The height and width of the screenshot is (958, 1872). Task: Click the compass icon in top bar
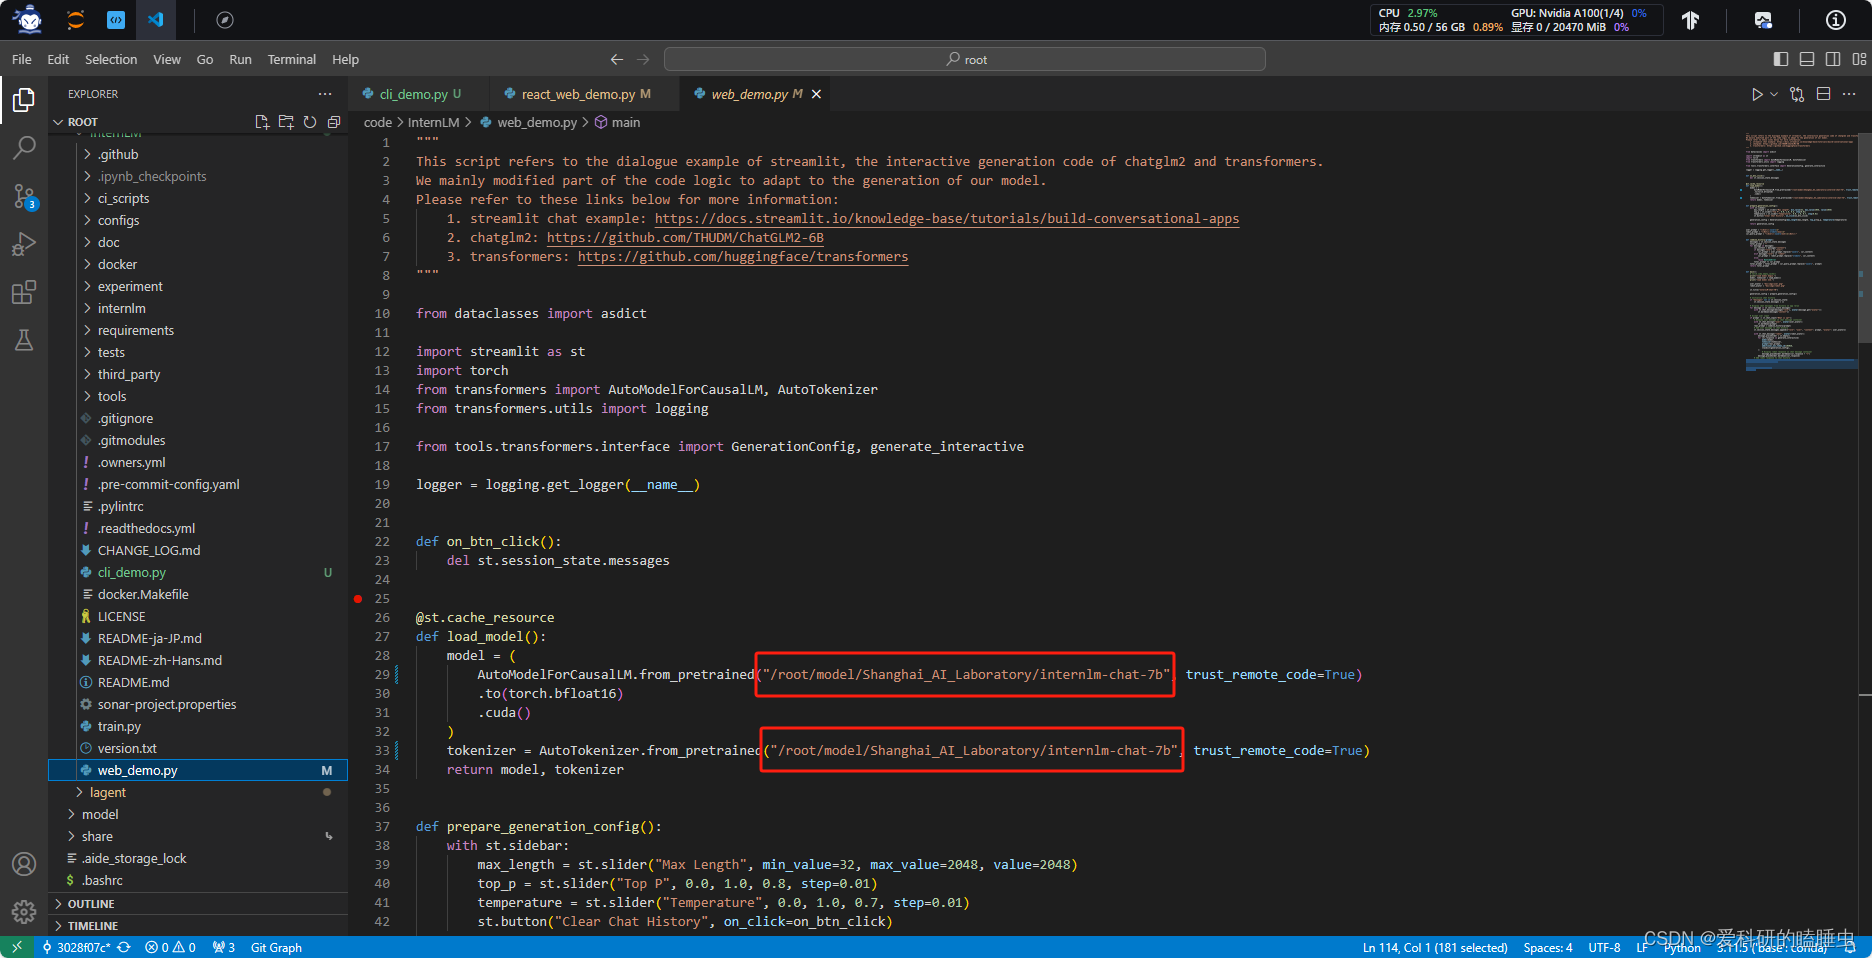pos(225,20)
